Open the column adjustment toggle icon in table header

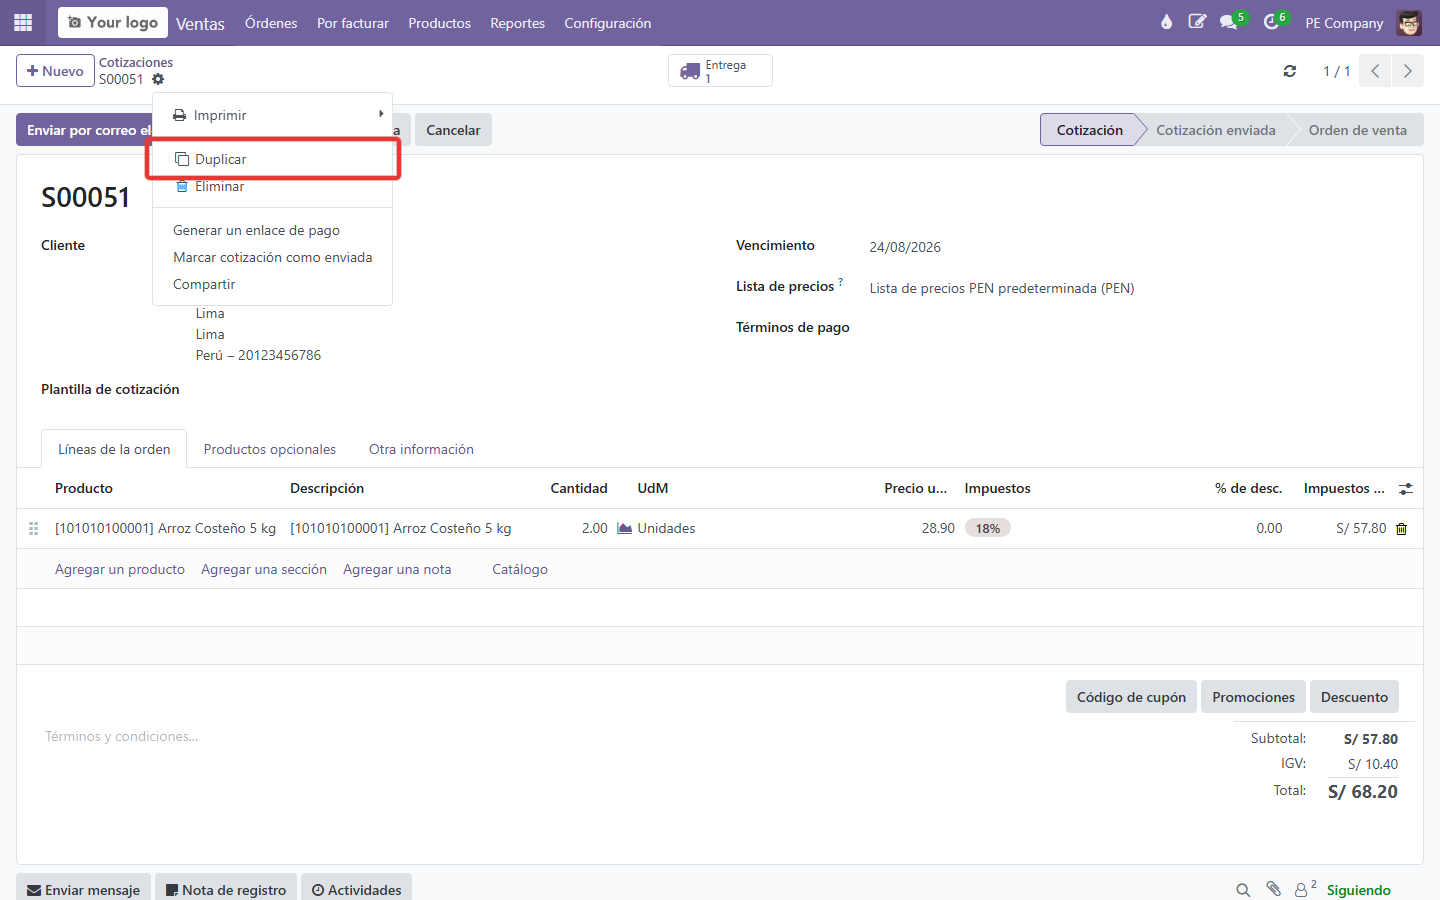pos(1405,489)
